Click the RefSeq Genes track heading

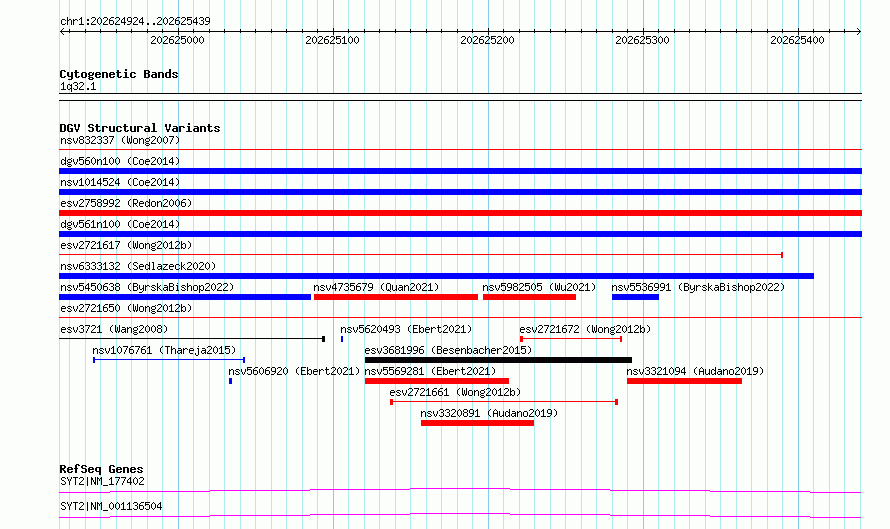click(101, 469)
